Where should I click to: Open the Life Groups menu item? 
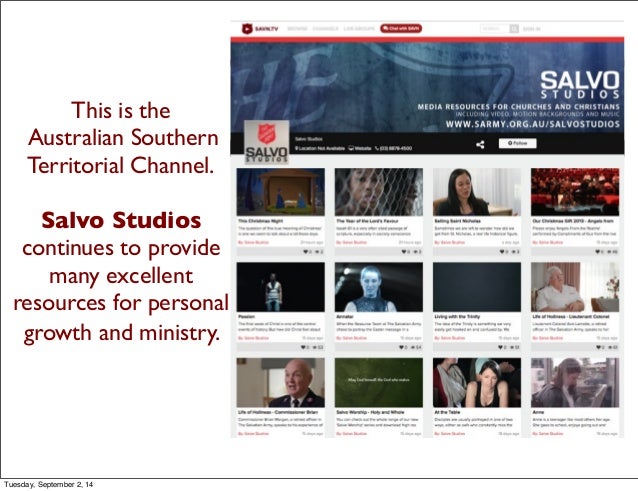coord(359,29)
